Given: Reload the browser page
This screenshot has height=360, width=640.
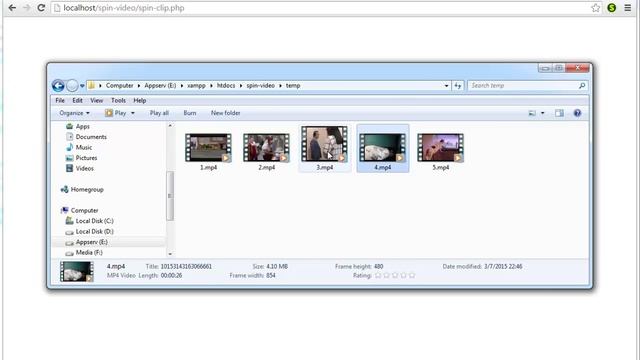Looking at the screenshot, I should [x=41, y=8].
